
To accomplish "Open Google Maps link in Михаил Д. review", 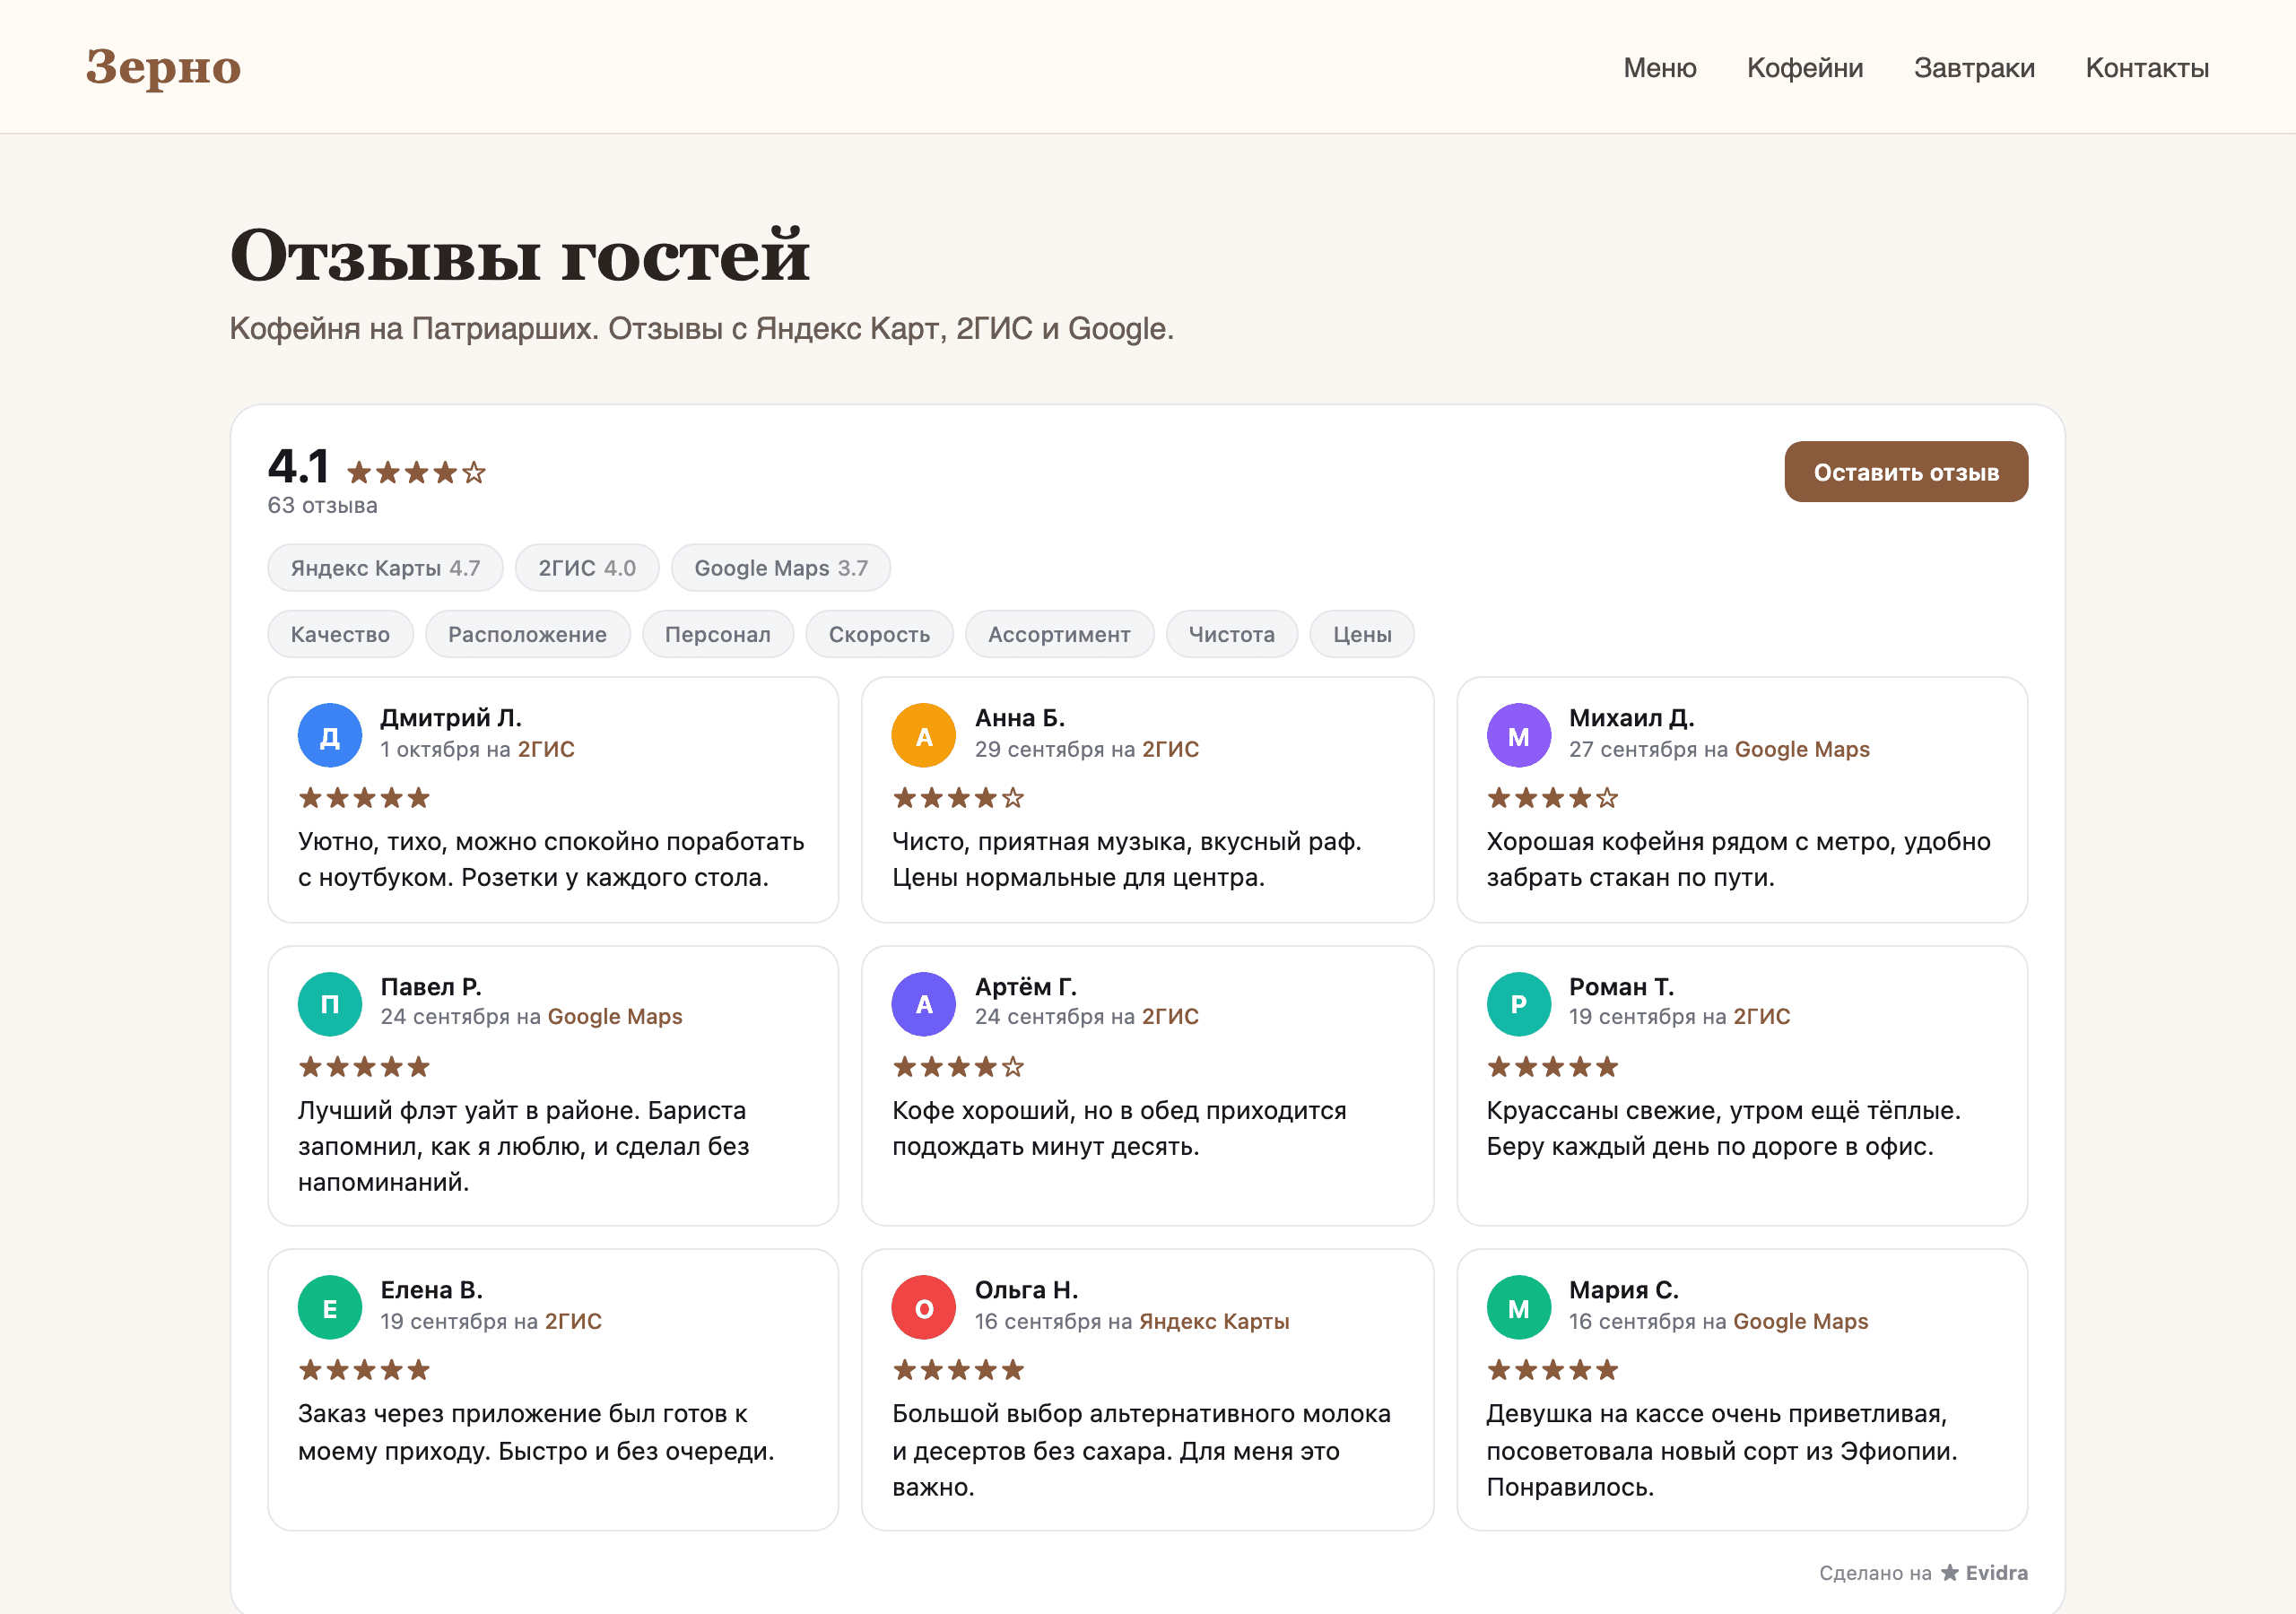I will point(1801,749).
